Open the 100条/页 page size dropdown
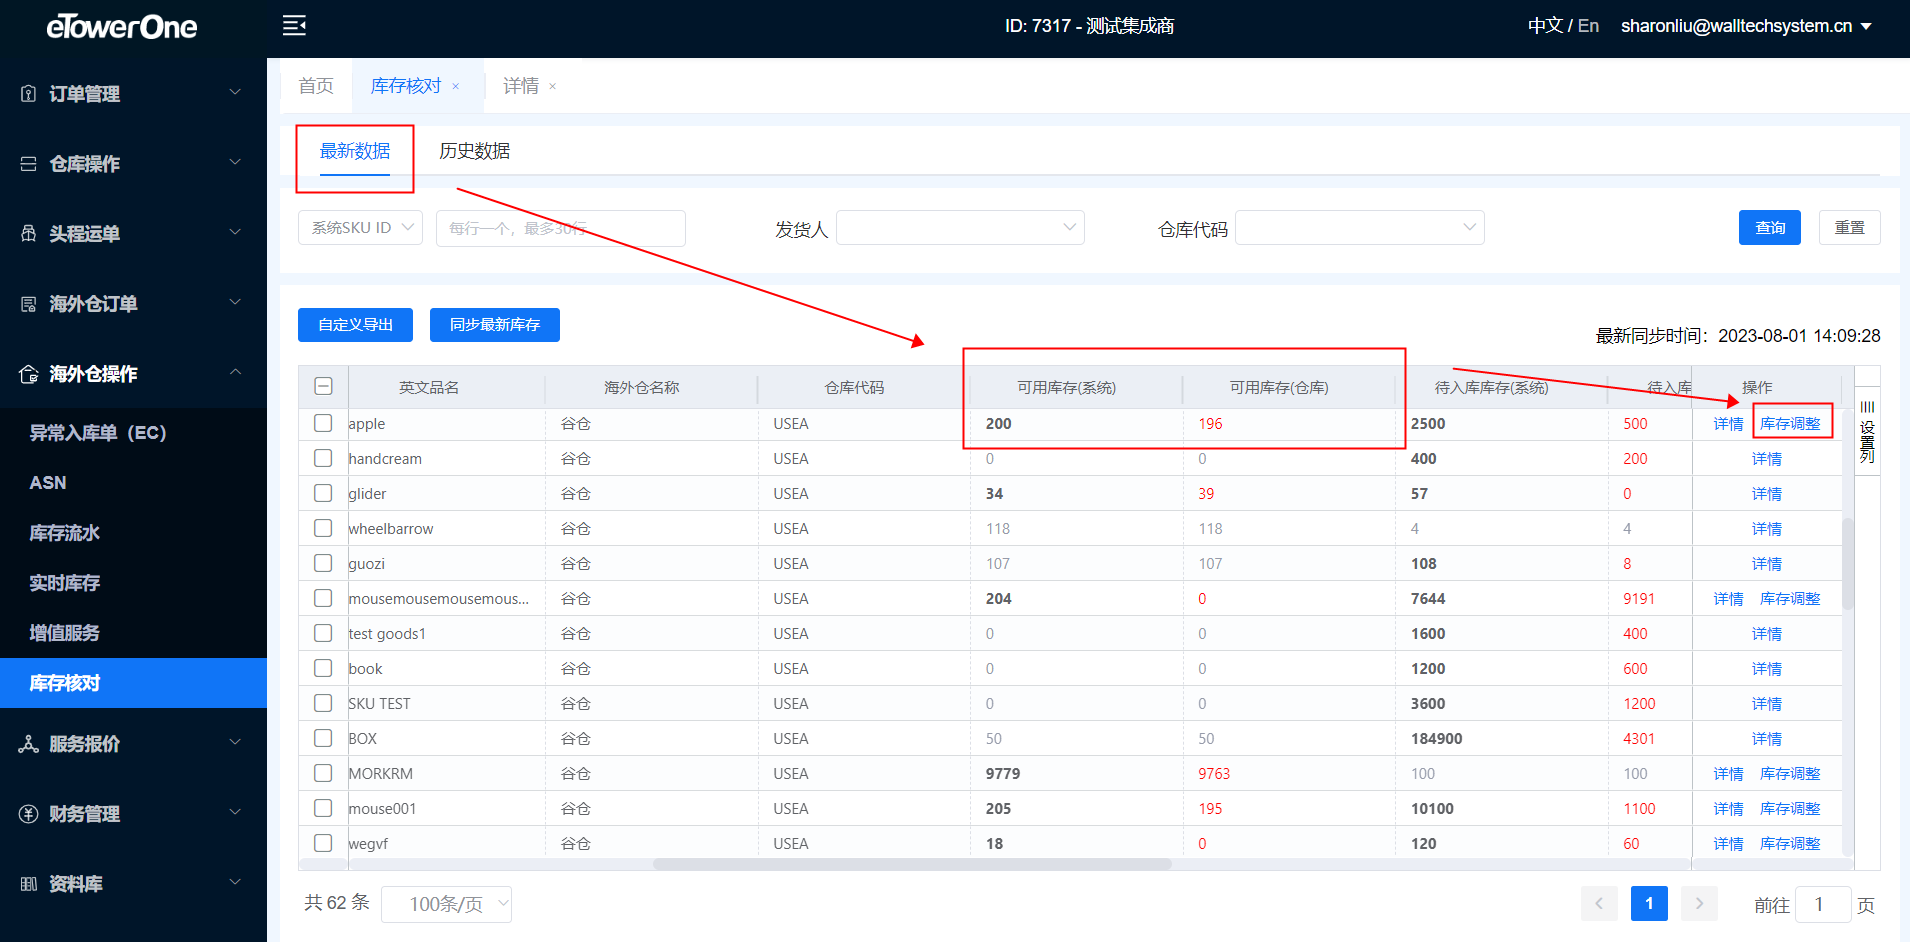The image size is (1910, 942). 447,904
